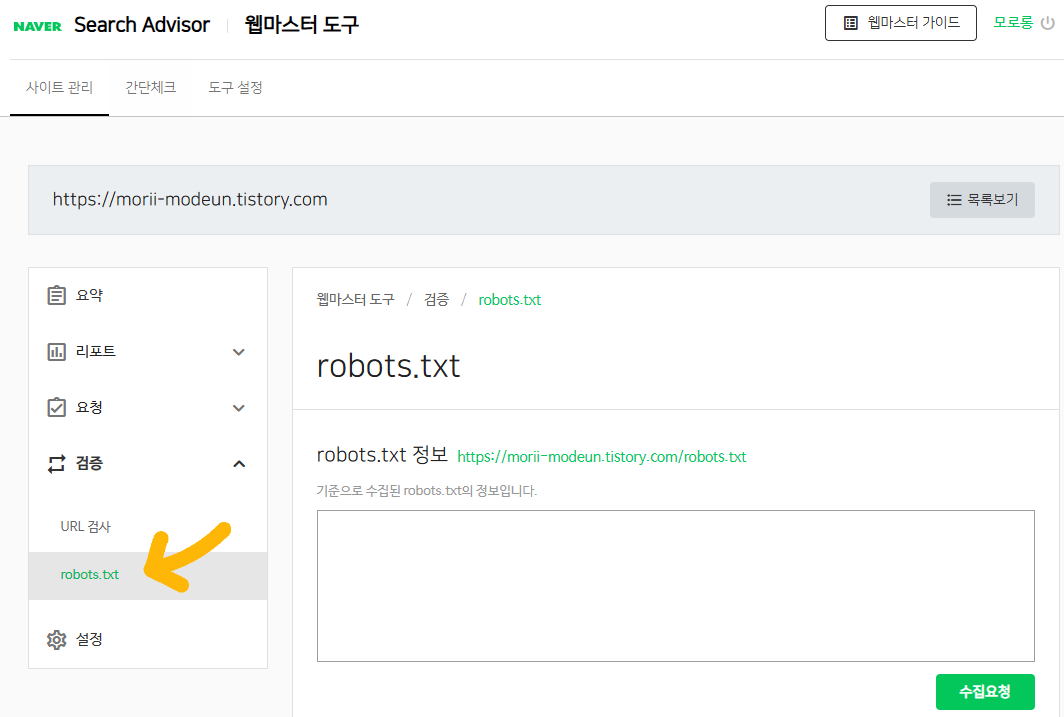Open Search Advisor home link
Image resolution: width=1064 pixels, height=717 pixels.
click(142, 25)
